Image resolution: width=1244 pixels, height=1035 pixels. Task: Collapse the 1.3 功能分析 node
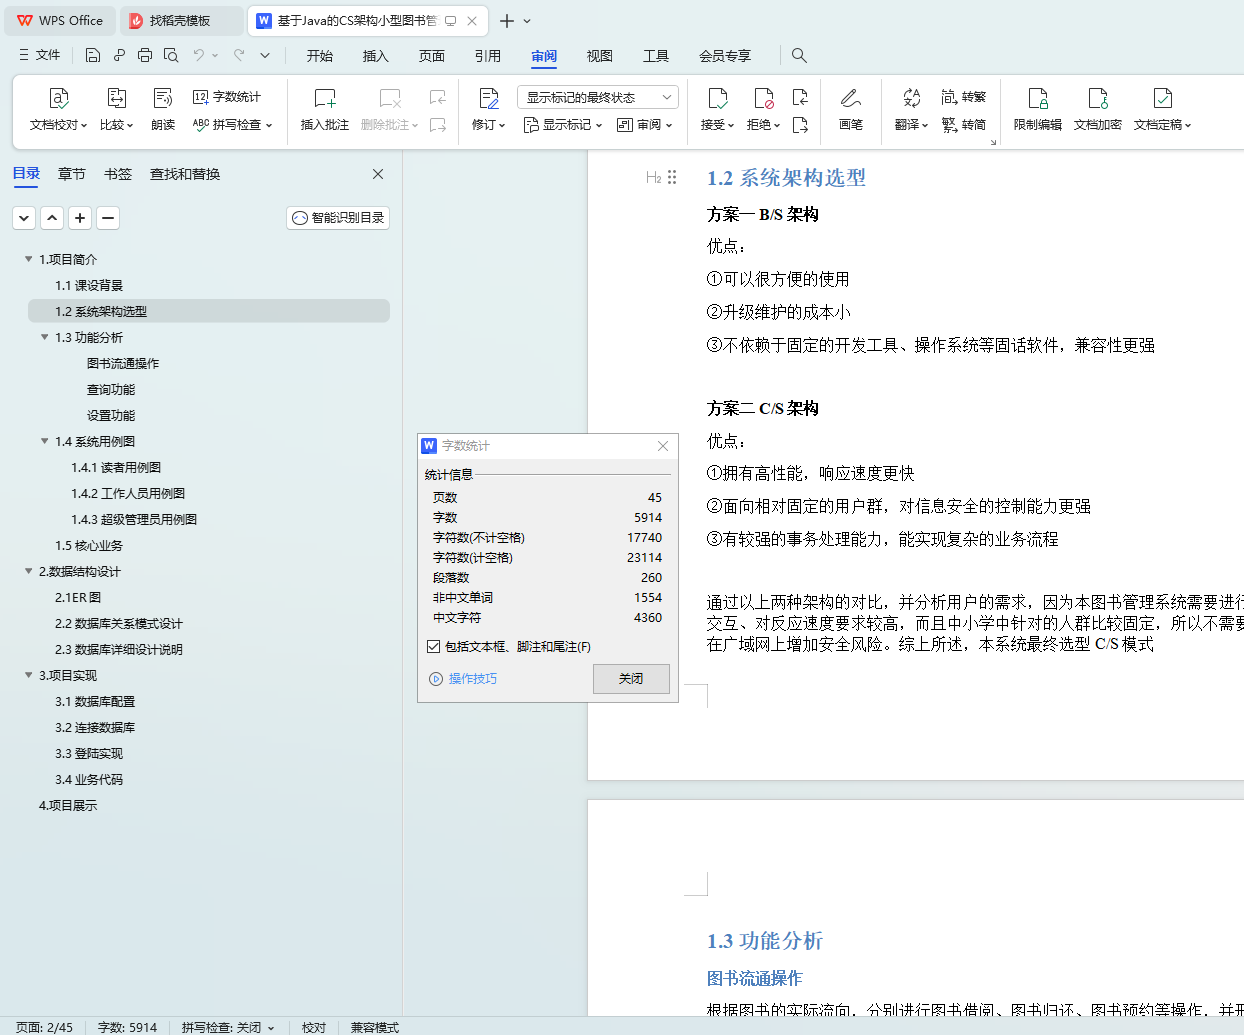coord(44,337)
